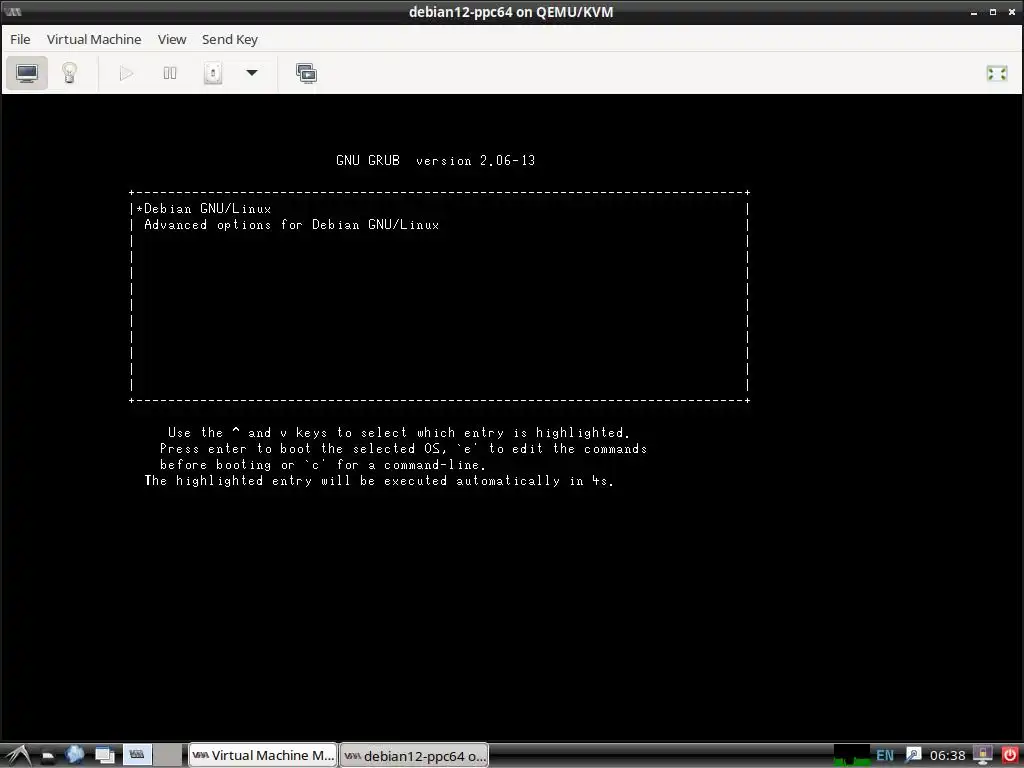
Task: Switch to the Virtual Machine Manager taskbar window
Action: [x=263, y=756]
